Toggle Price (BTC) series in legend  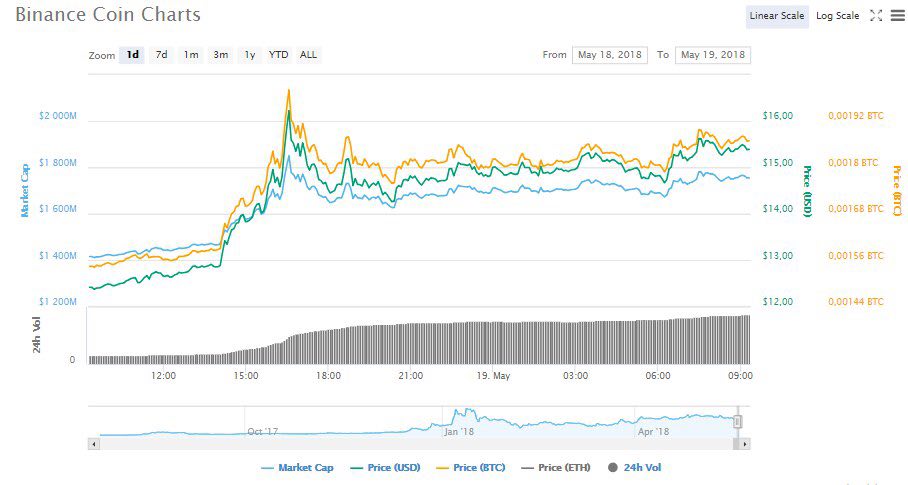tap(471, 468)
